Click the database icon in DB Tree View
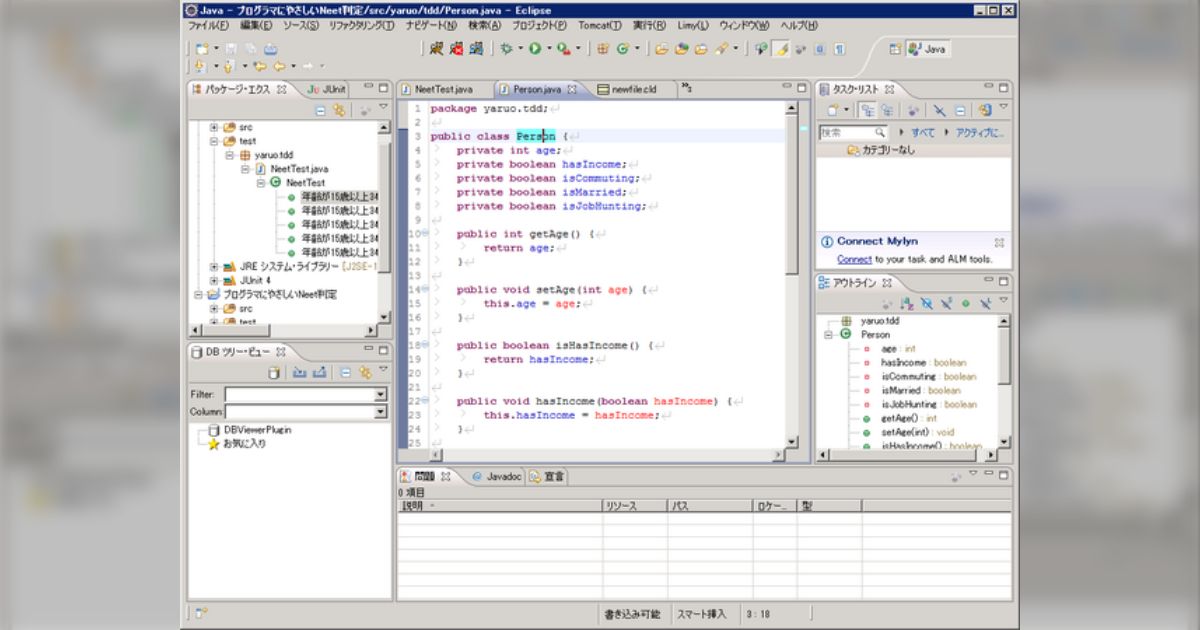The height and width of the screenshot is (630, 1200). pyautogui.click(x=274, y=373)
